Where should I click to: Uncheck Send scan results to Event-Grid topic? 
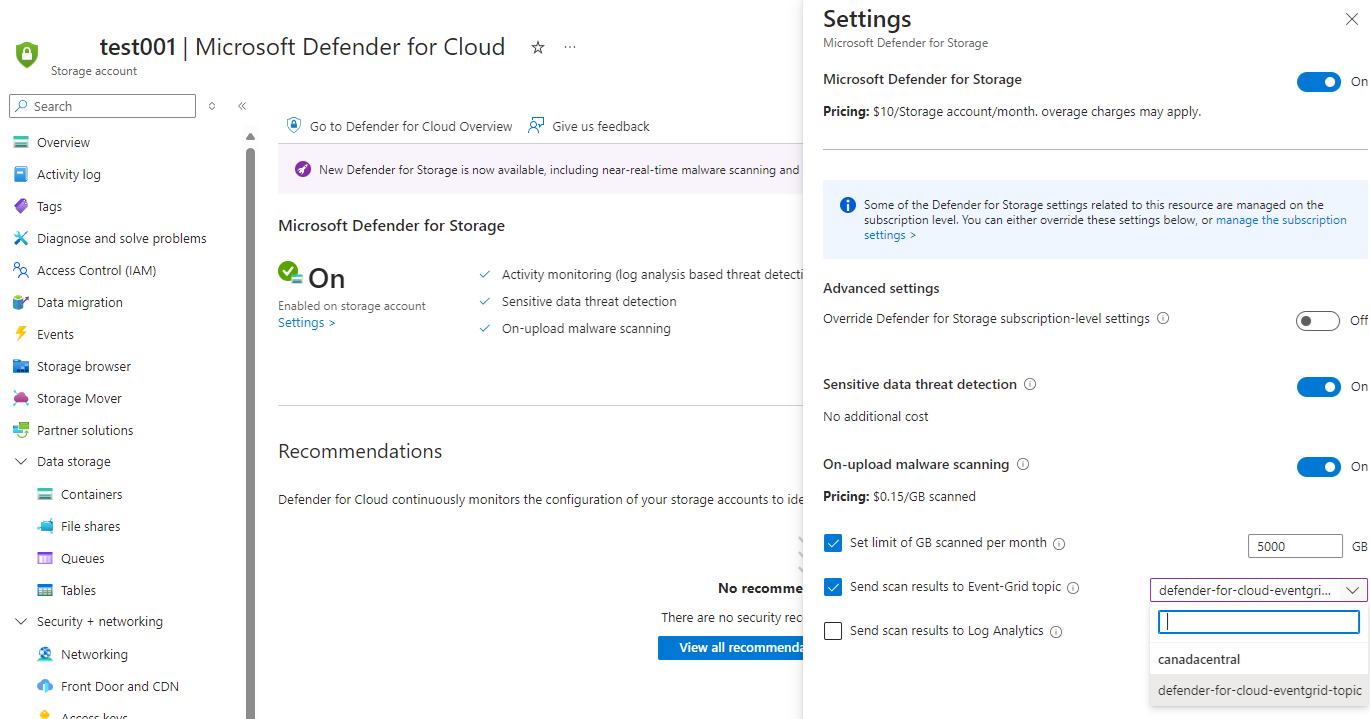[833, 587]
